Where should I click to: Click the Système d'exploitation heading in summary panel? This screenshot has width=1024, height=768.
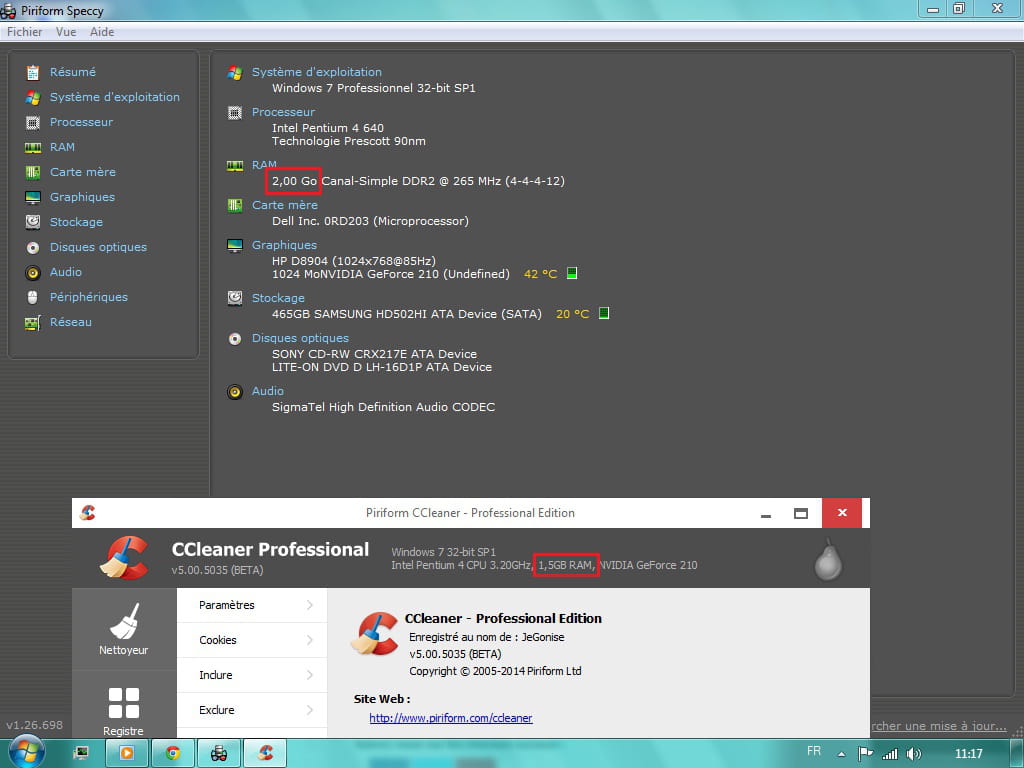tap(317, 72)
